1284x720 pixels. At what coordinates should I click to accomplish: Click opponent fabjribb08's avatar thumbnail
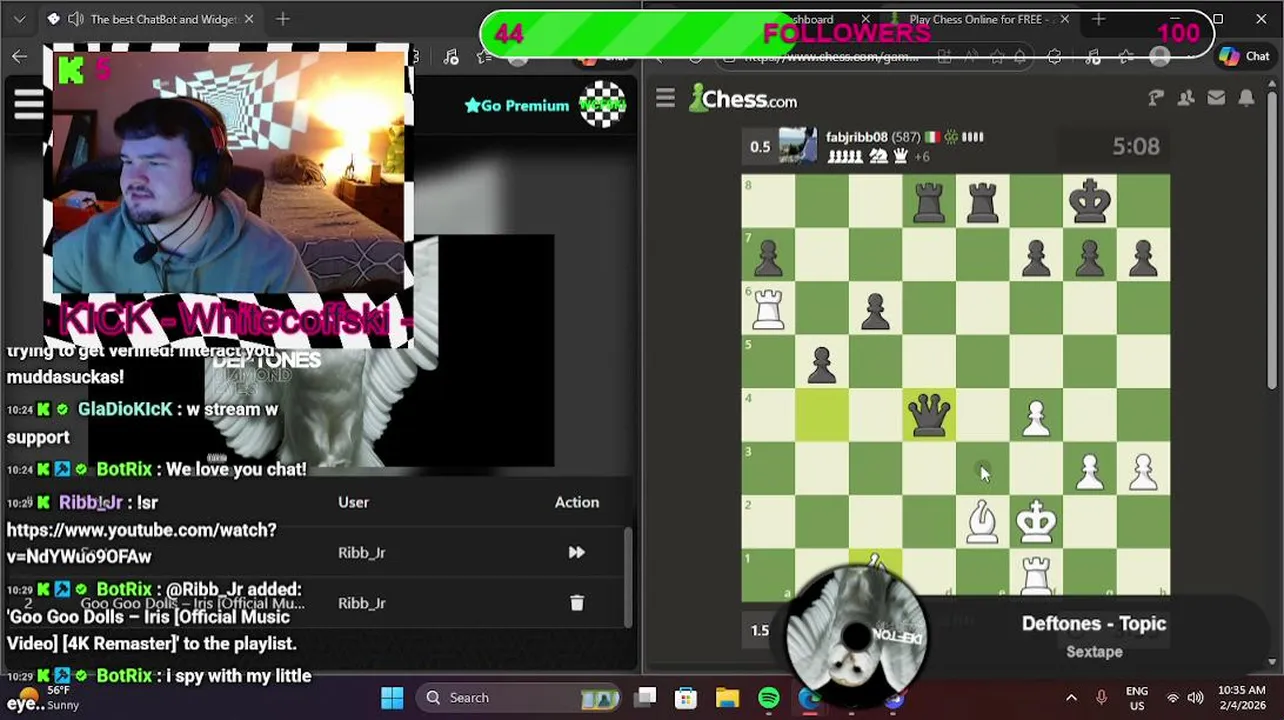coord(798,146)
